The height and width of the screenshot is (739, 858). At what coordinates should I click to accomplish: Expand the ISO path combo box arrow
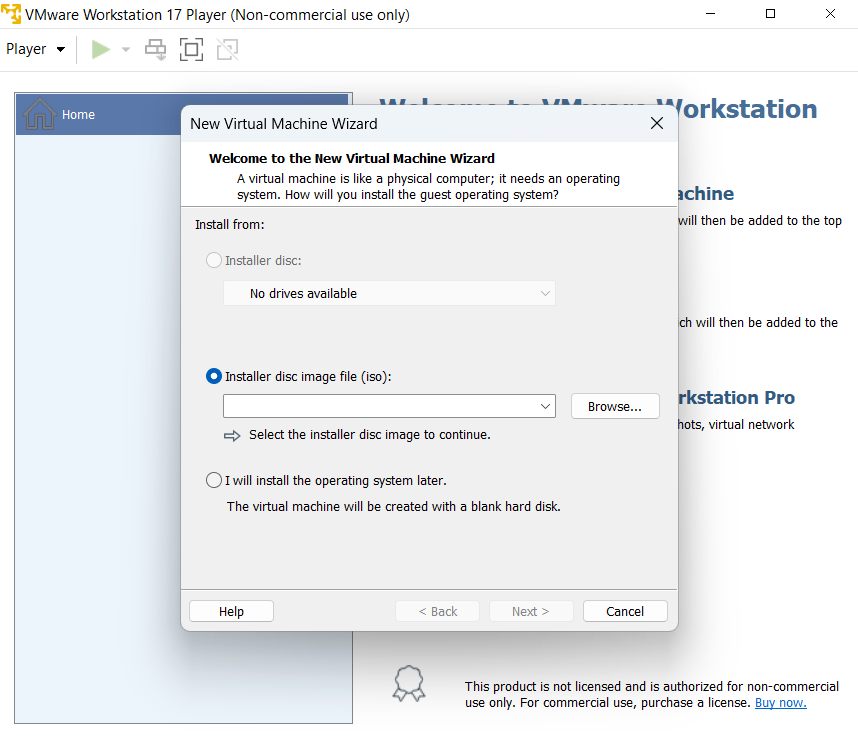pos(545,406)
